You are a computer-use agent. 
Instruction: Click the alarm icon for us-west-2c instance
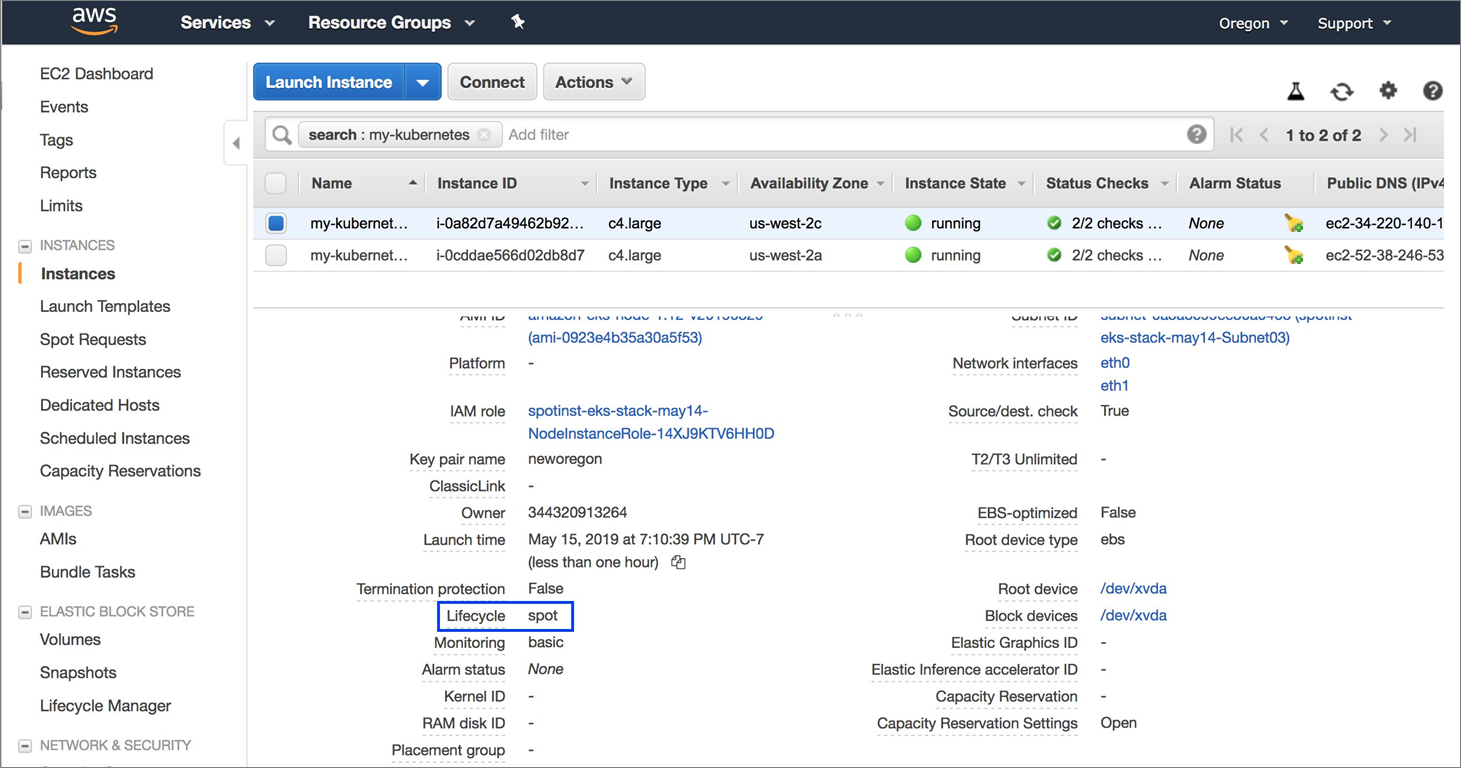[x=1294, y=224]
